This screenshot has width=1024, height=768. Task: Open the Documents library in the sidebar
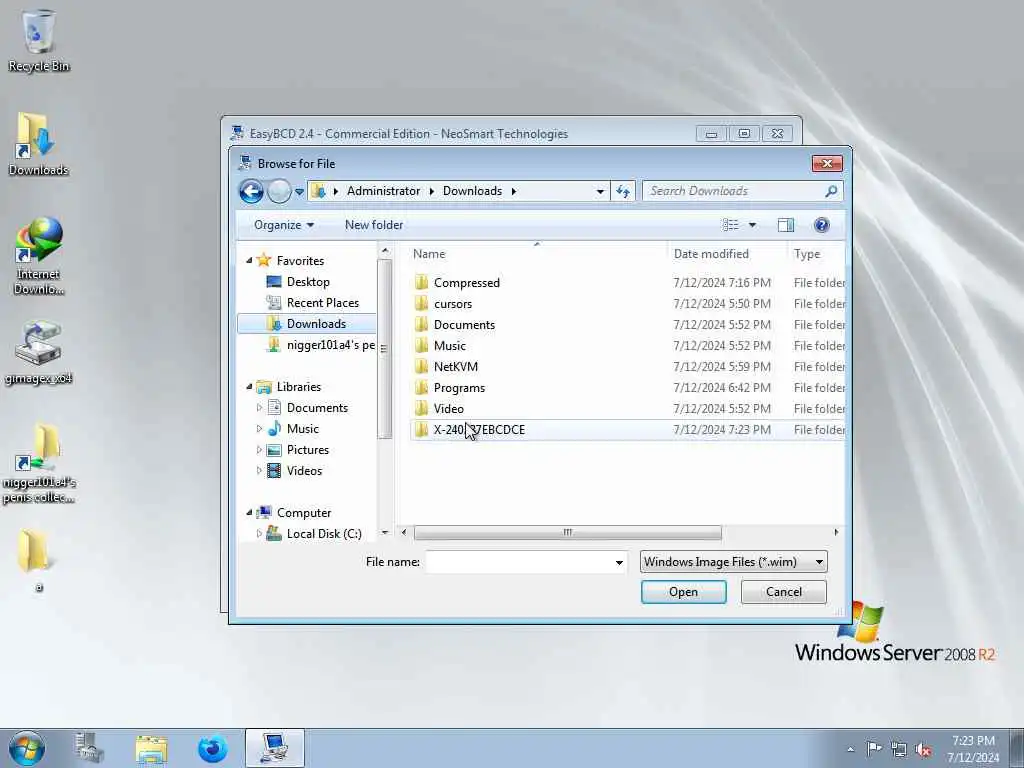(317, 408)
